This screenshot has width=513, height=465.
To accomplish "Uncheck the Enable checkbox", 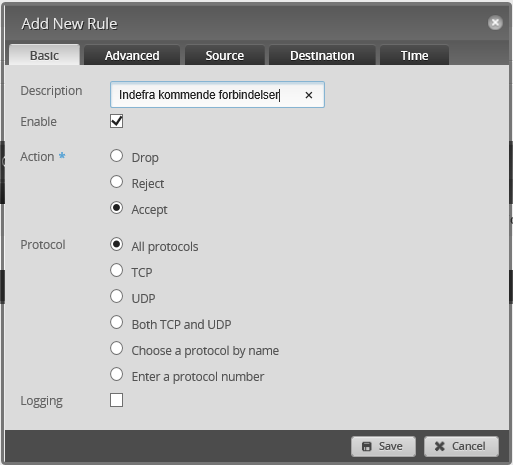I will pos(116,121).
